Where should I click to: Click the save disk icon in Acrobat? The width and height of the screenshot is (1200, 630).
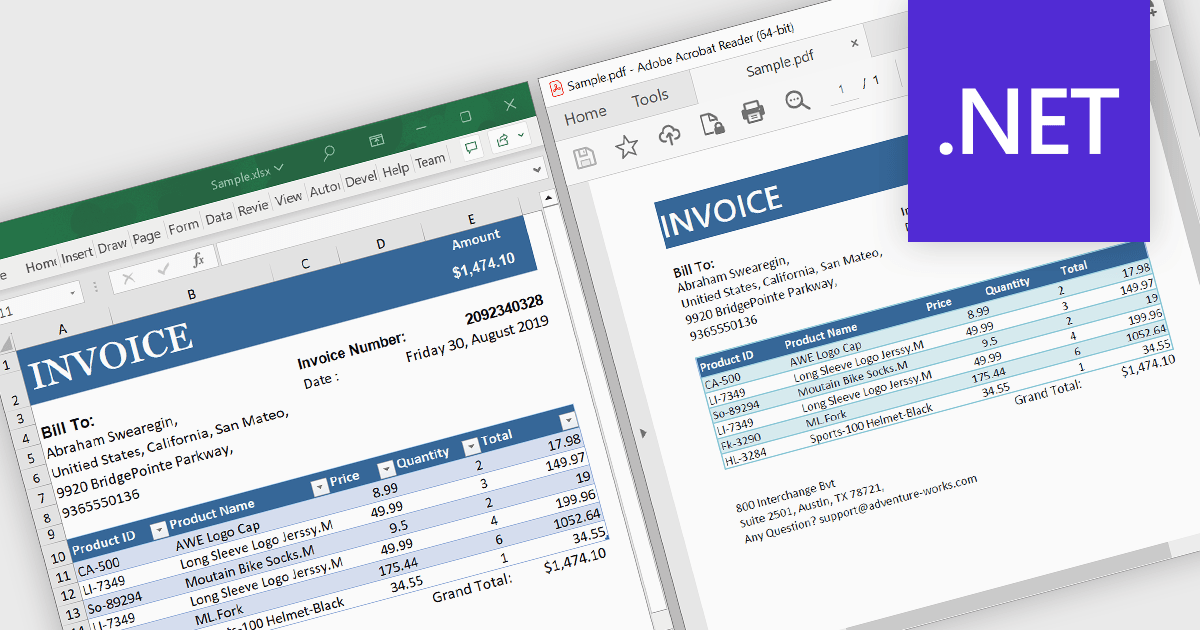pos(585,157)
